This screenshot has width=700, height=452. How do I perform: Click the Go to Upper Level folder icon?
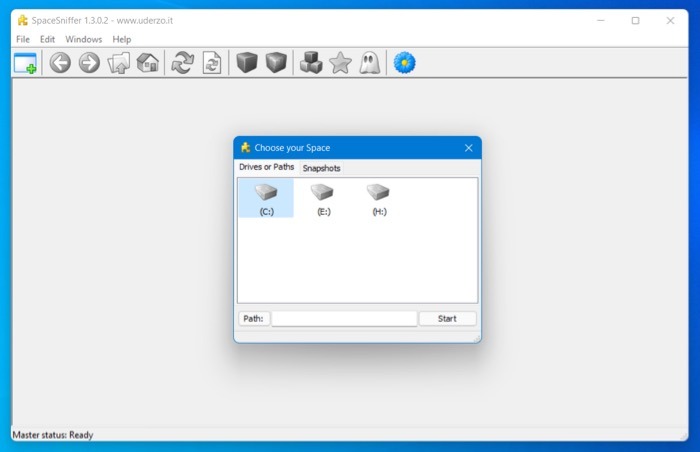pos(119,64)
